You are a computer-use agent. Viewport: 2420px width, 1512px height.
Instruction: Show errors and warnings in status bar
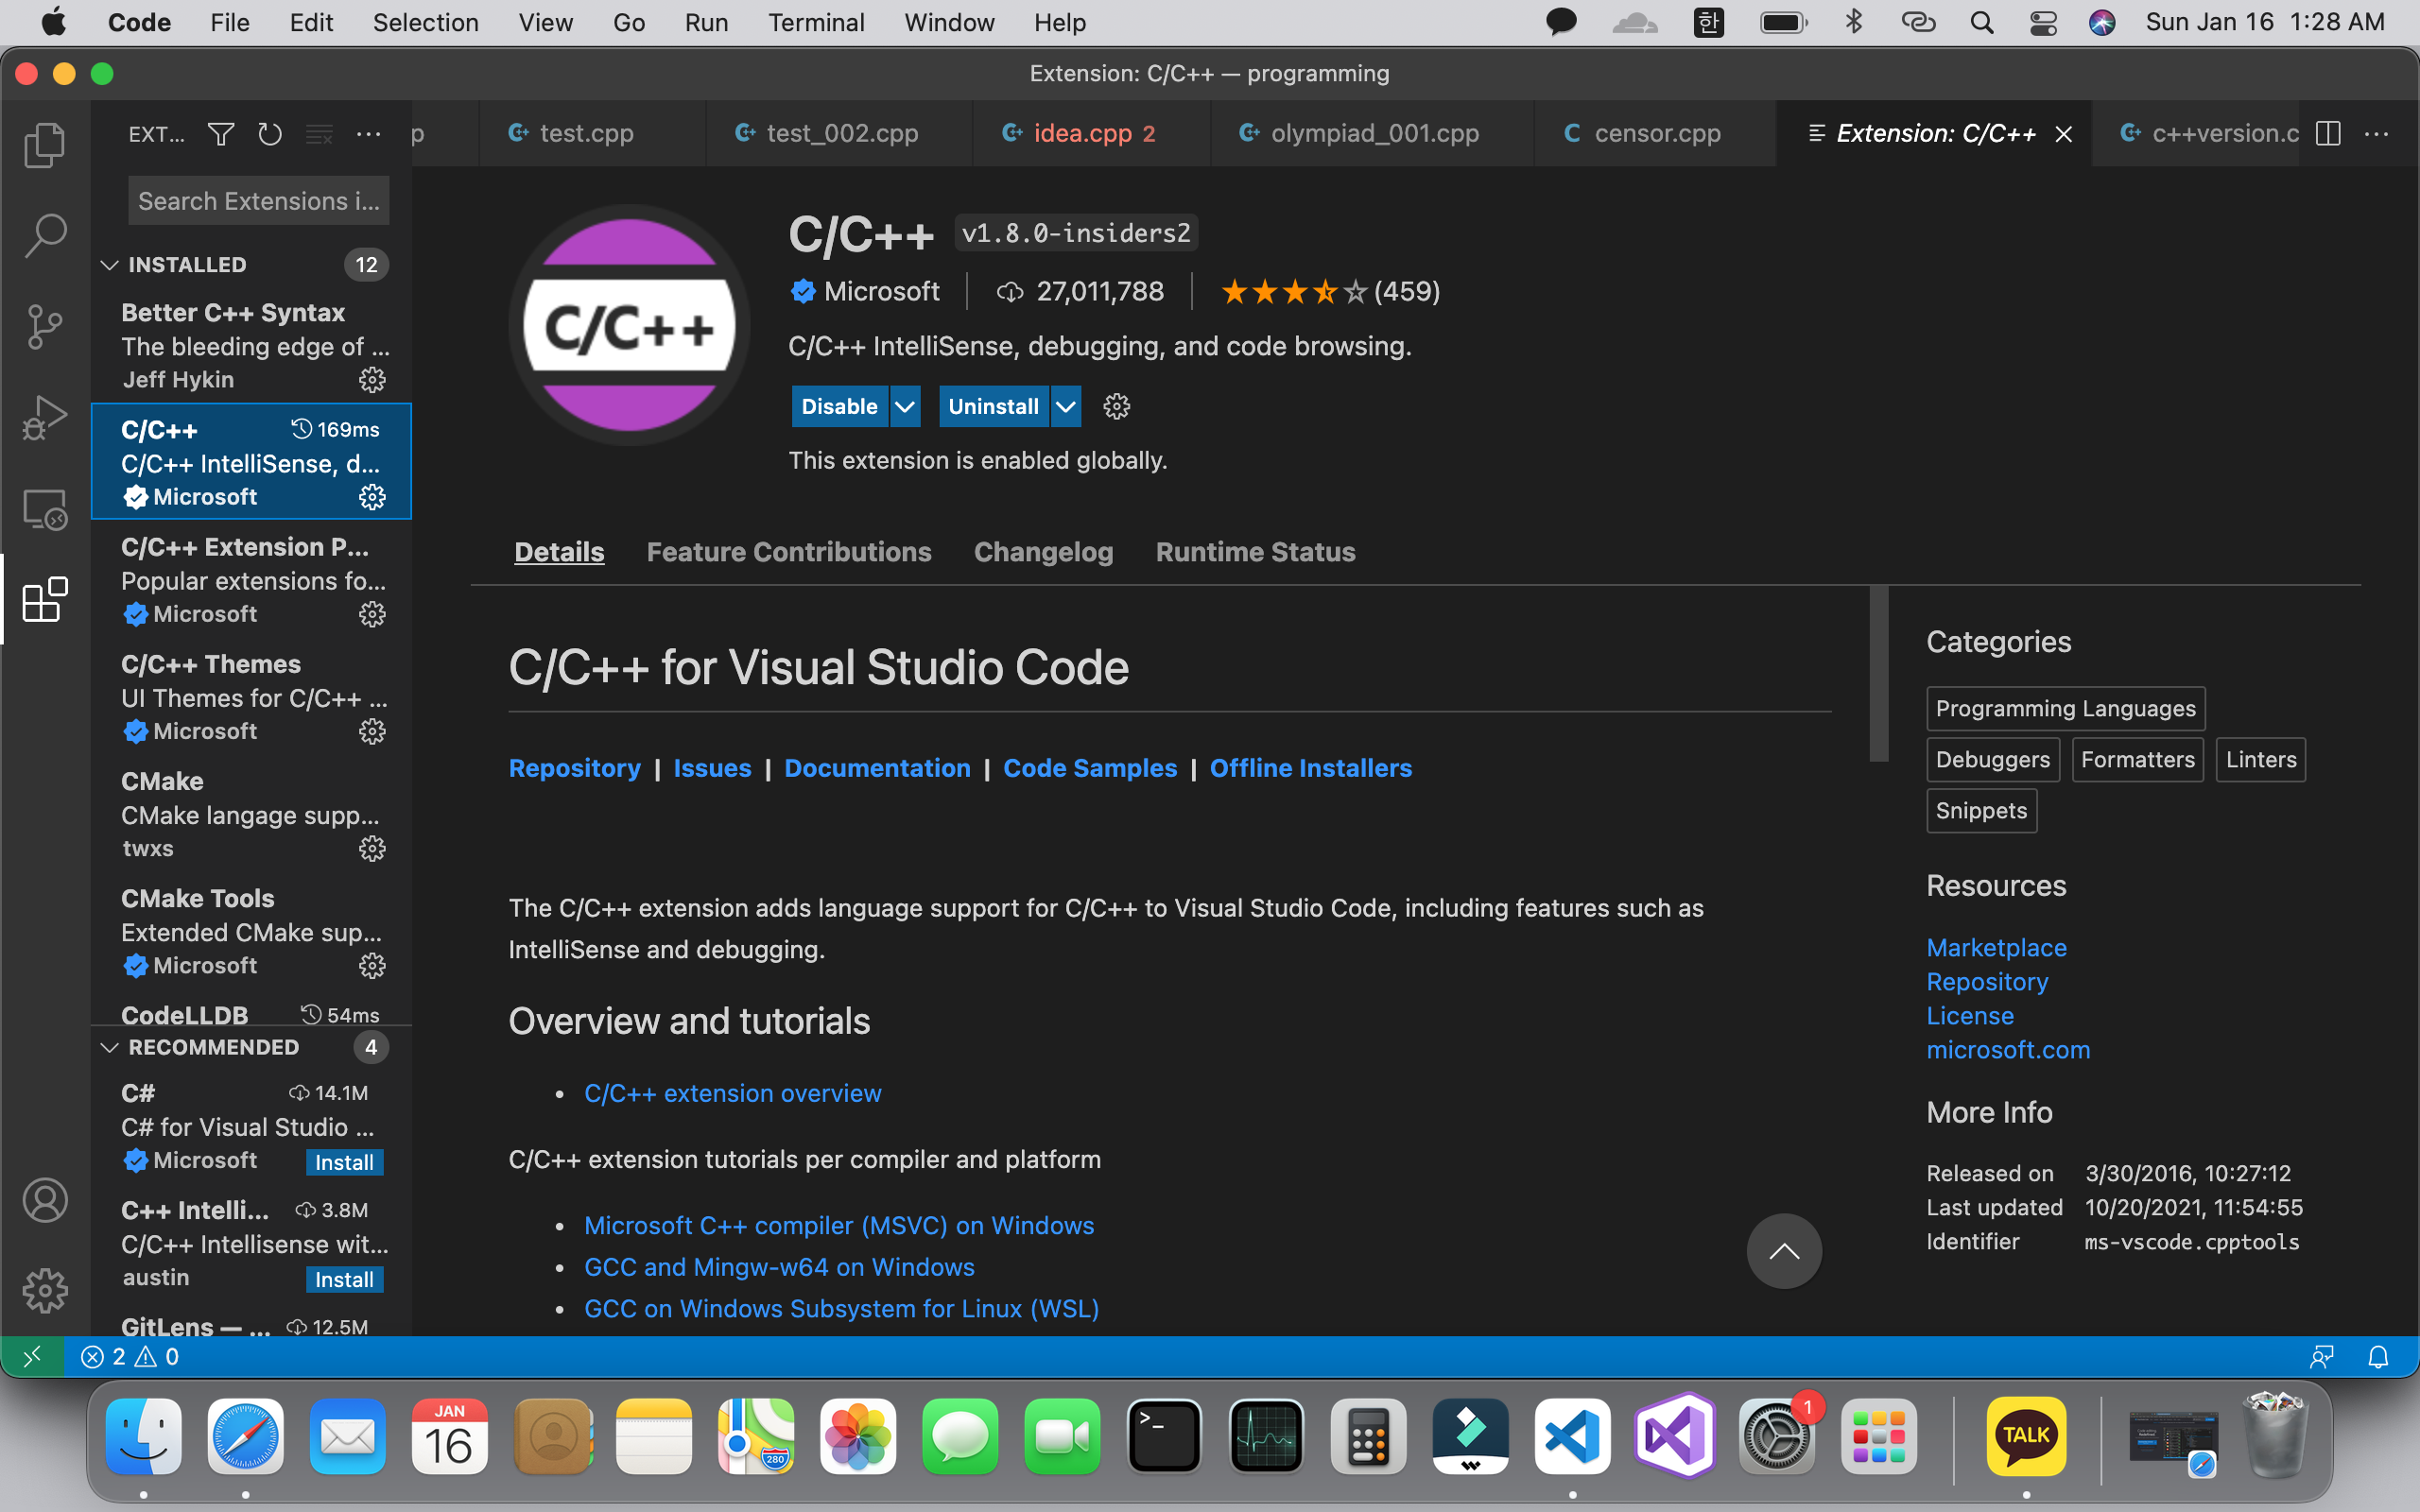[x=130, y=1356]
